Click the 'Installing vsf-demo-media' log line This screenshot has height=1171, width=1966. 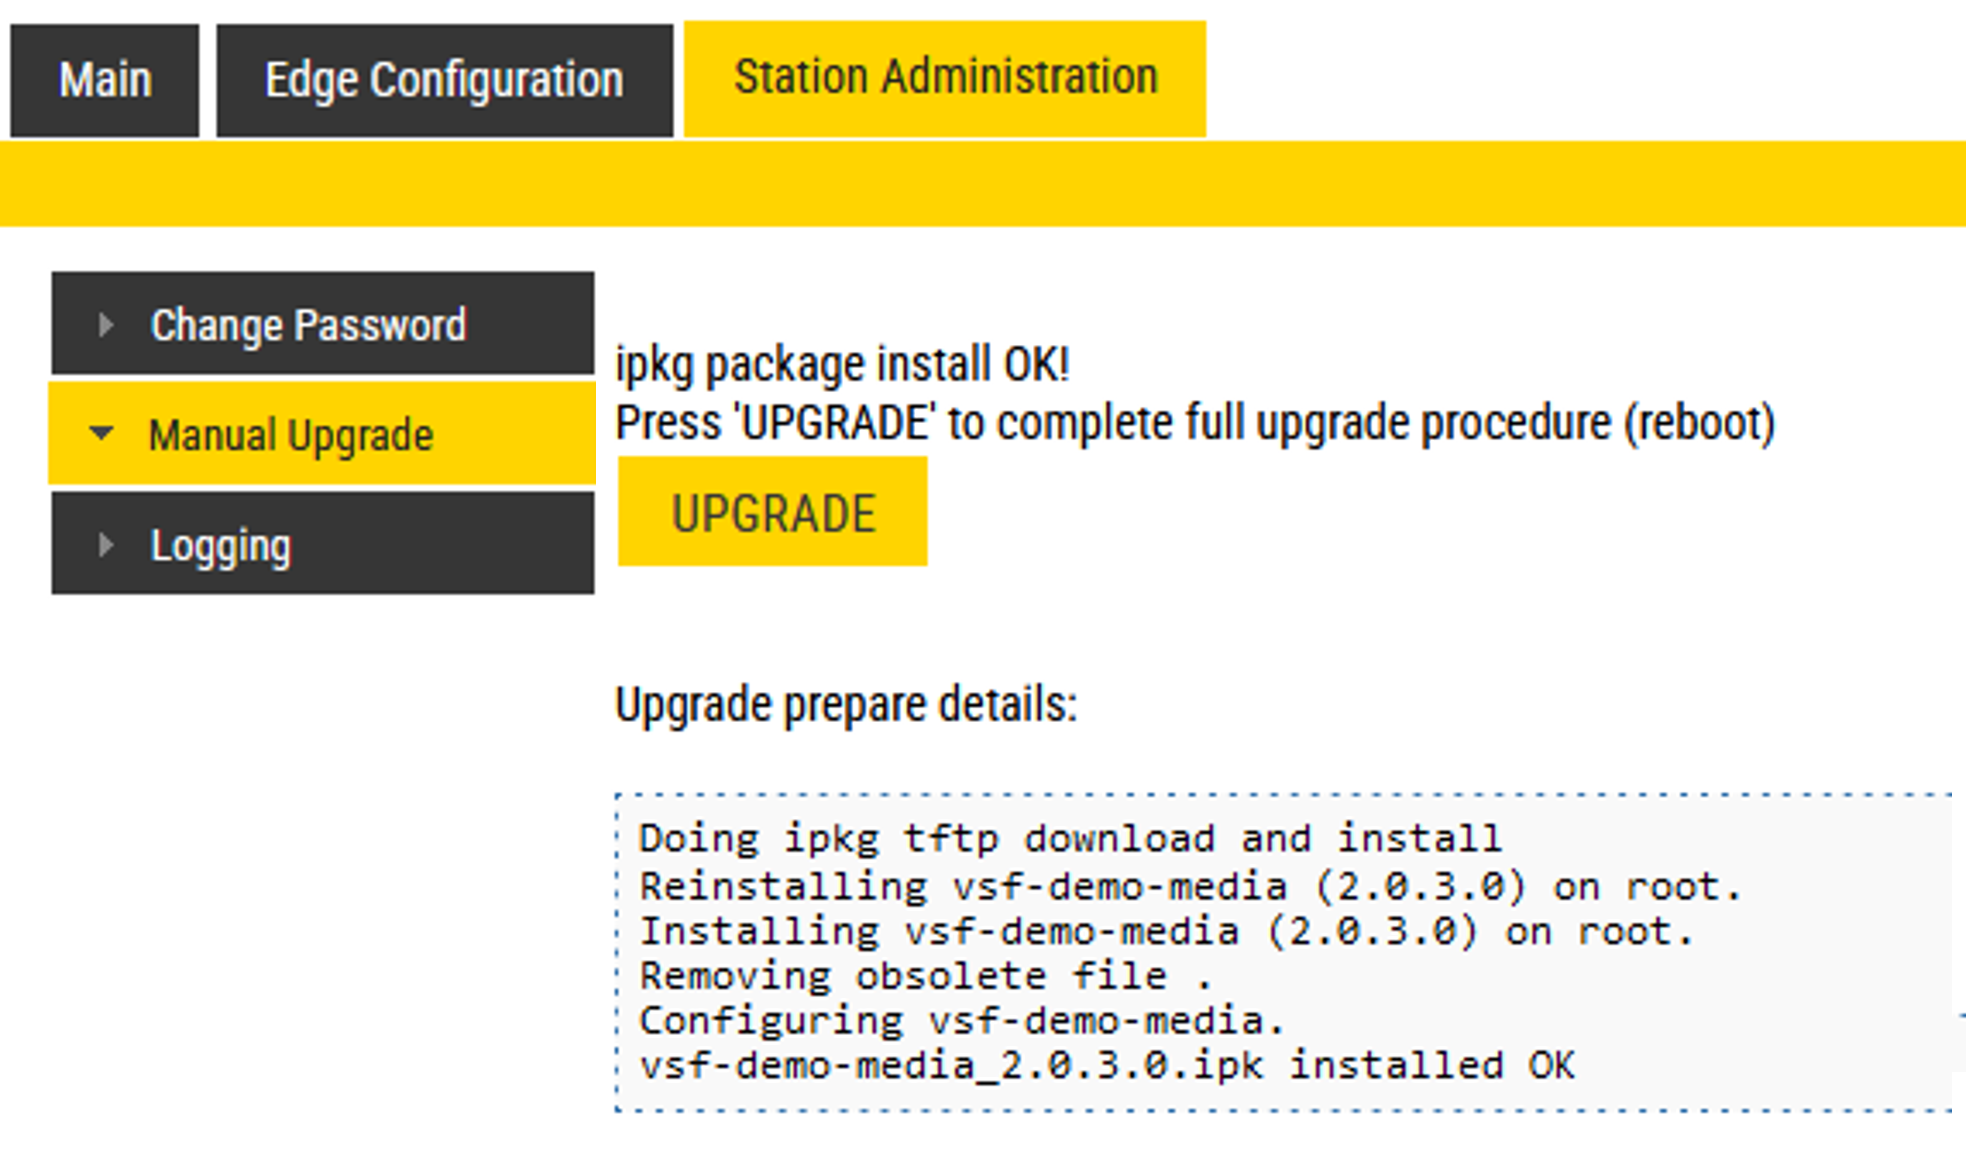coord(1165,931)
